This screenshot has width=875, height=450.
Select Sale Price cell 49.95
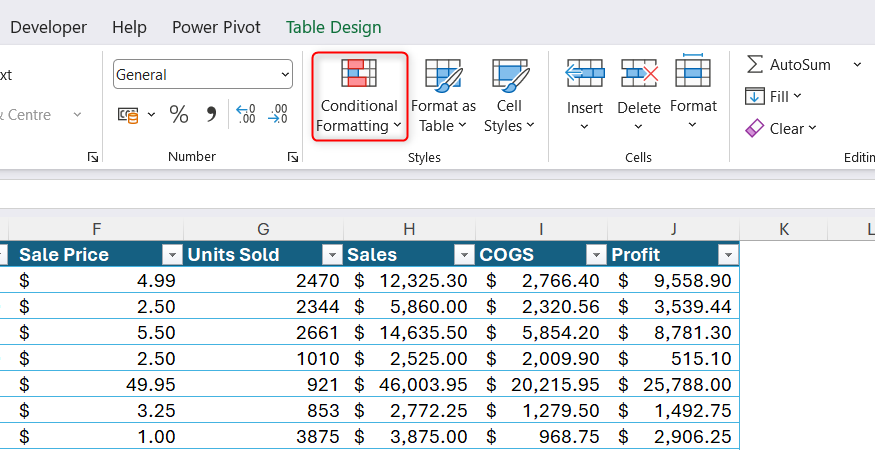coord(96,384)
